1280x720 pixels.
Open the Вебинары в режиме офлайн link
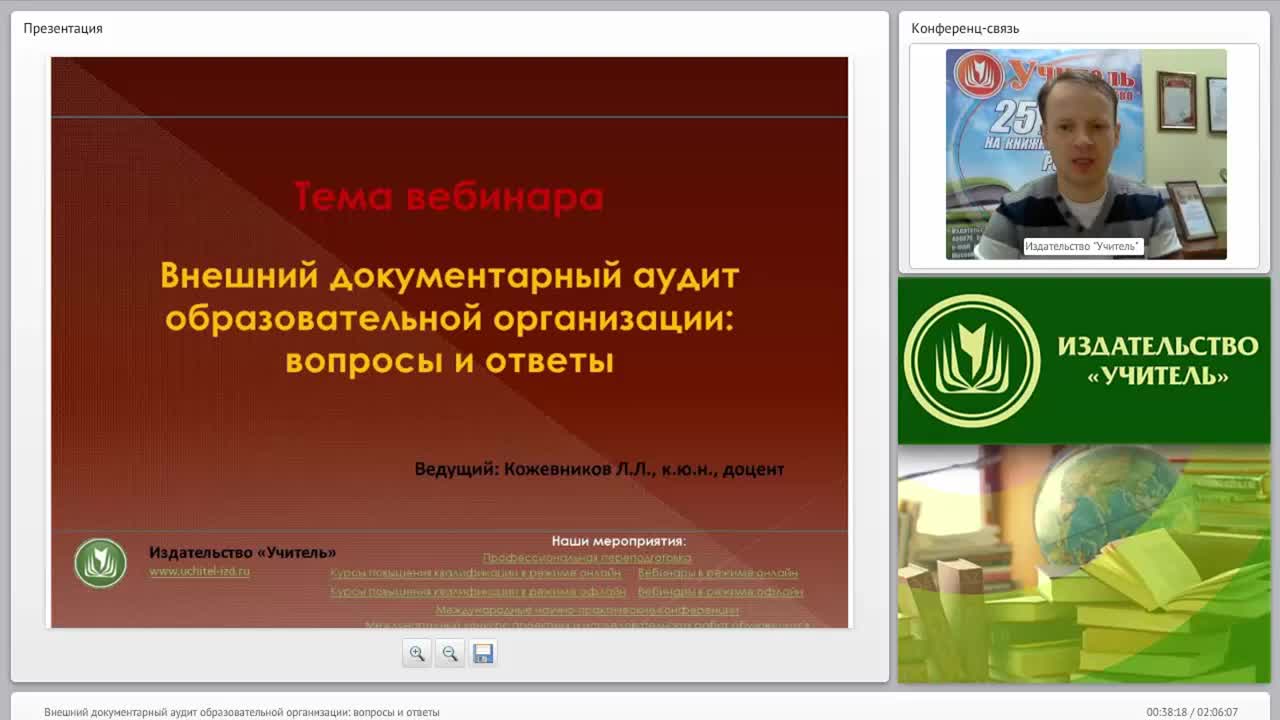pyautogui.click(x=720, y=591)
